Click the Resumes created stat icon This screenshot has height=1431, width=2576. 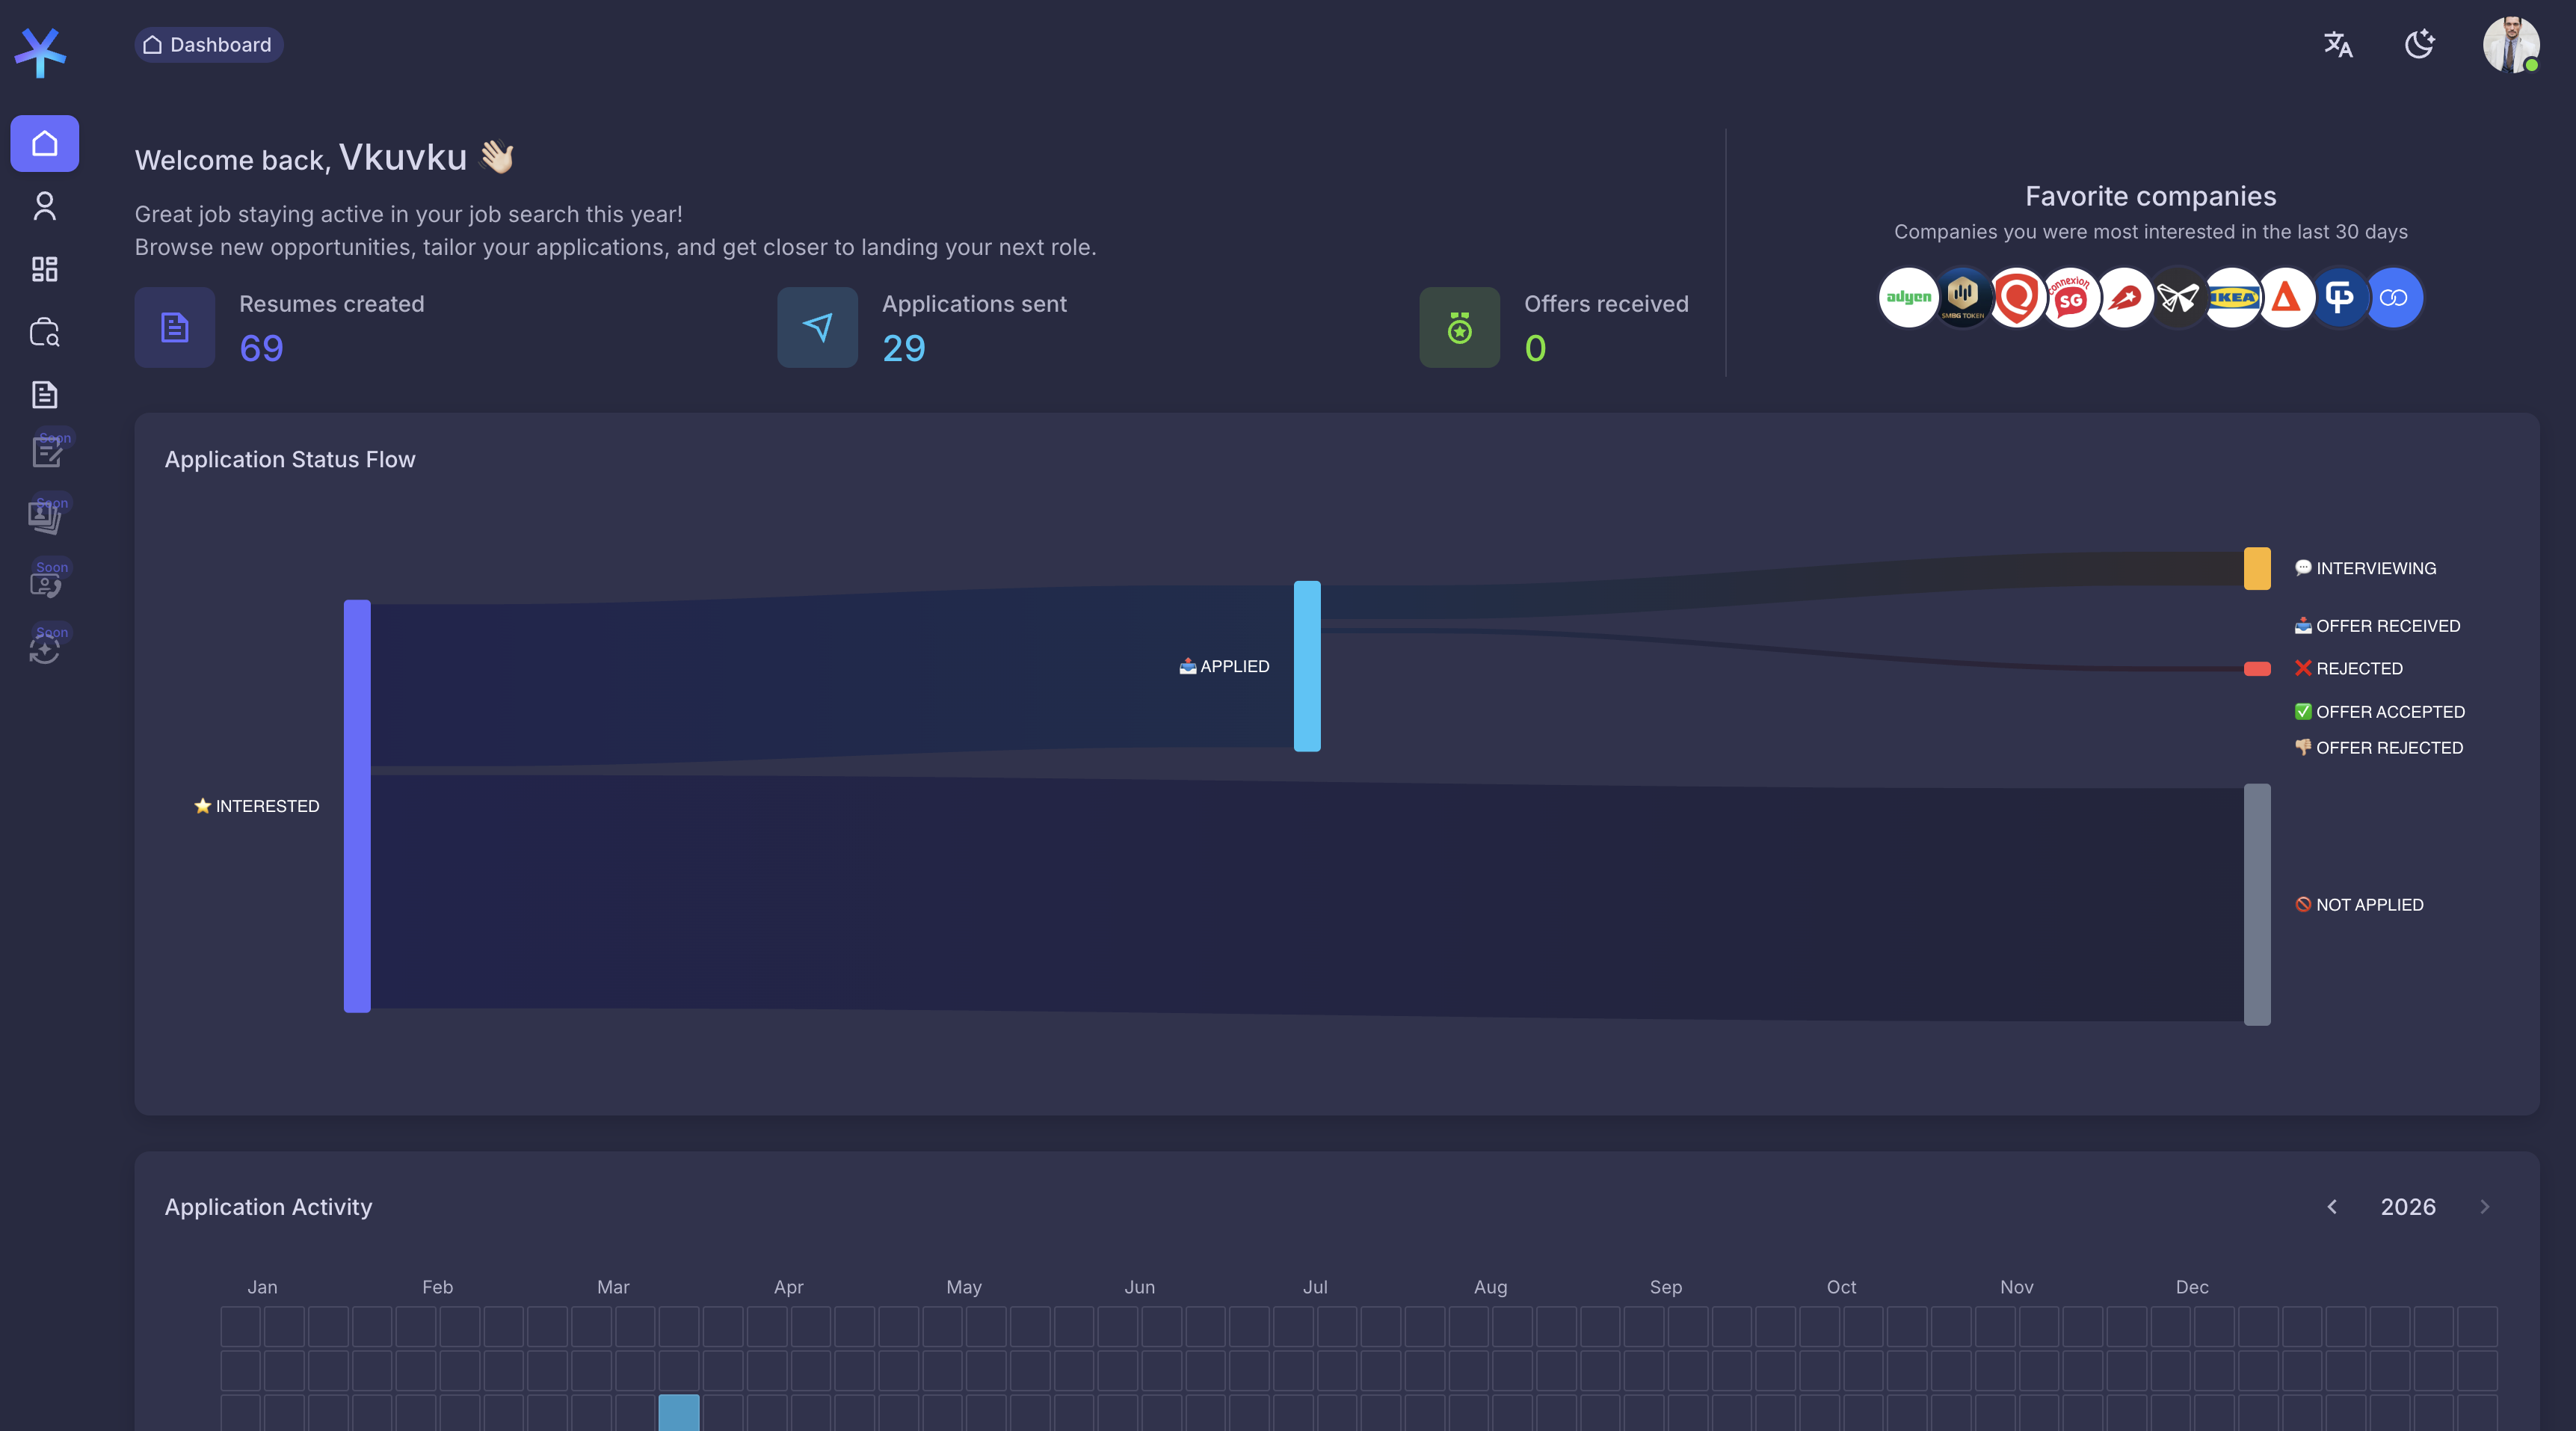pyautogui.click(x=175, y=328)
